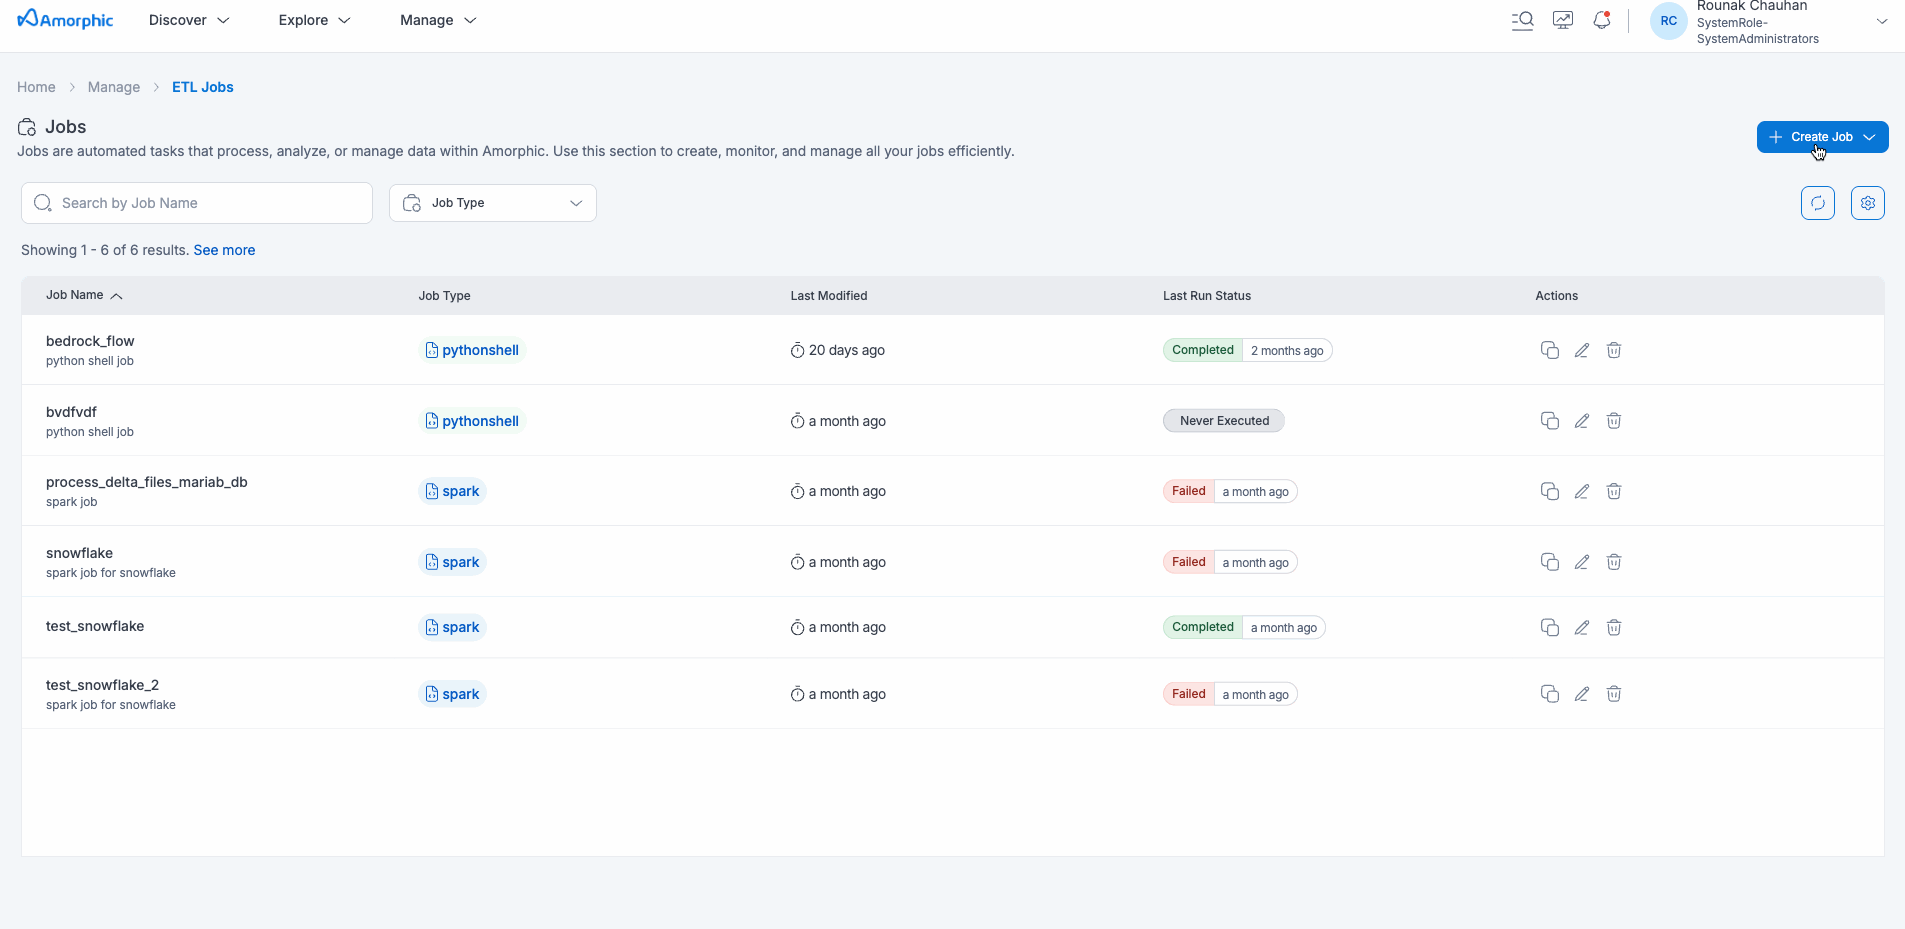Click the refresh jobs list icon
1905x929 pixels.
coord(1817,203)
